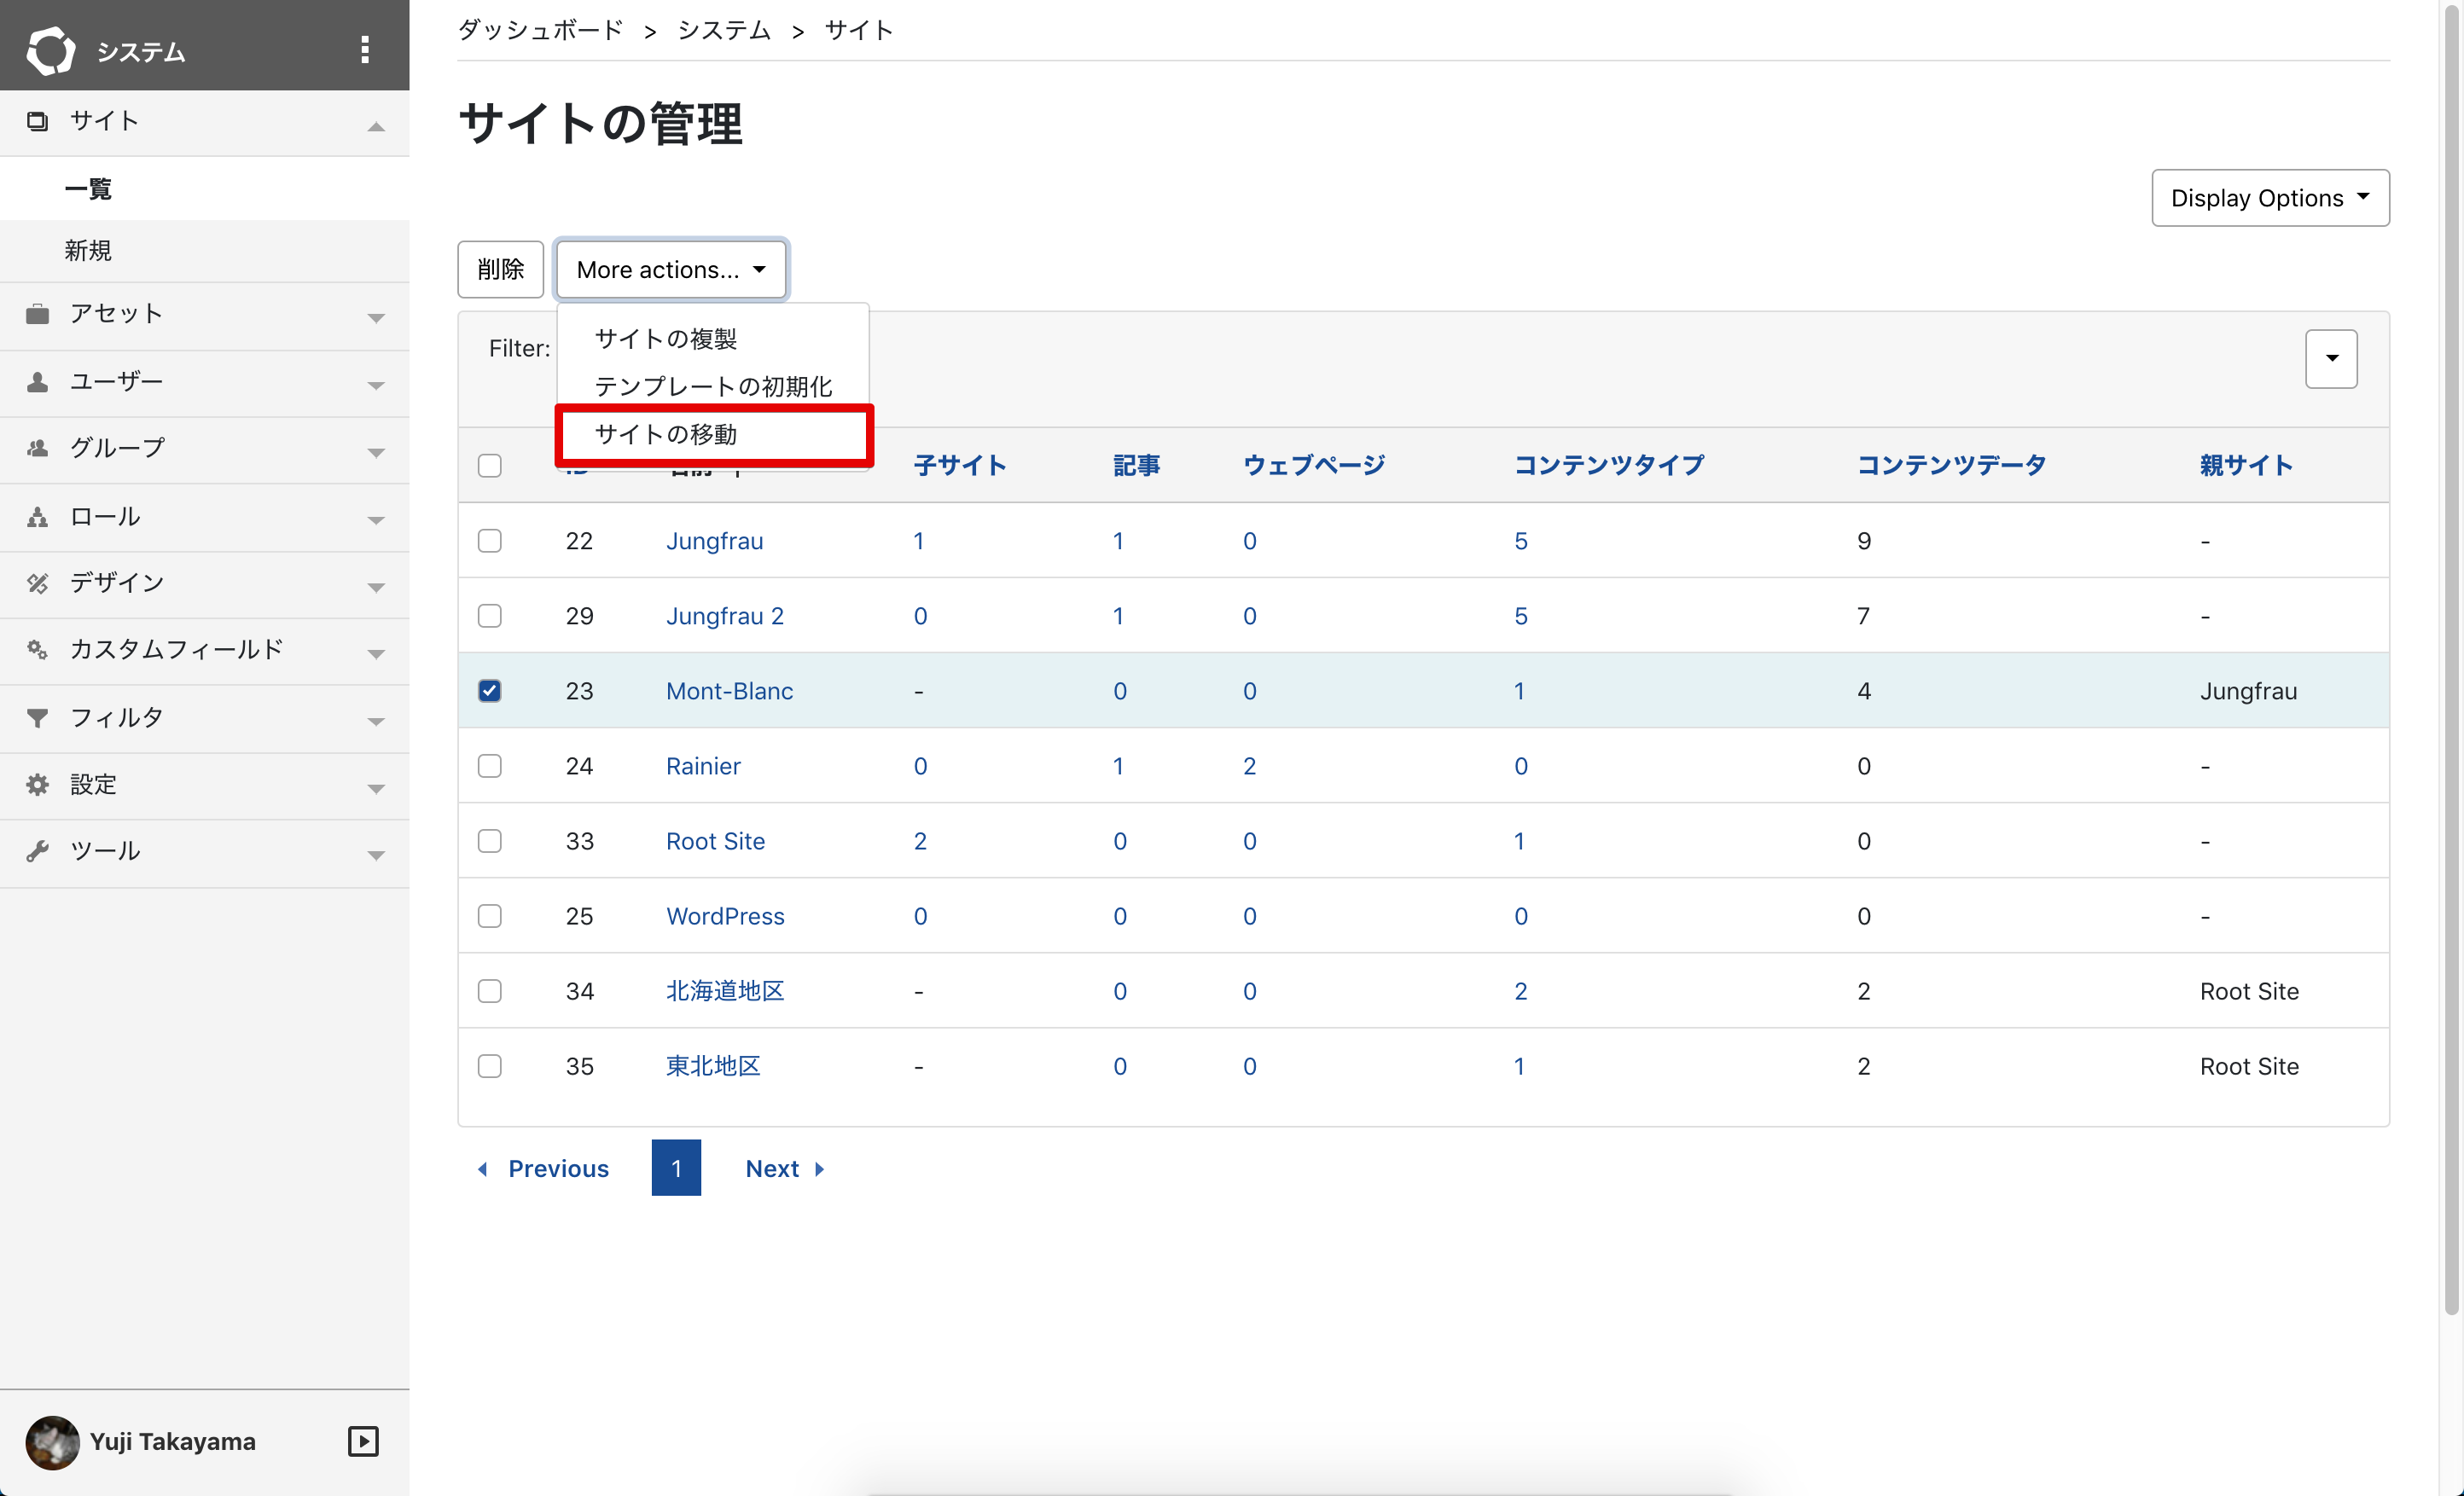Check the Jungfrau row checkbox (ID 22)
This screenshot has height=1496, width=2464.
pyautogui.click(x=490, y=540)
